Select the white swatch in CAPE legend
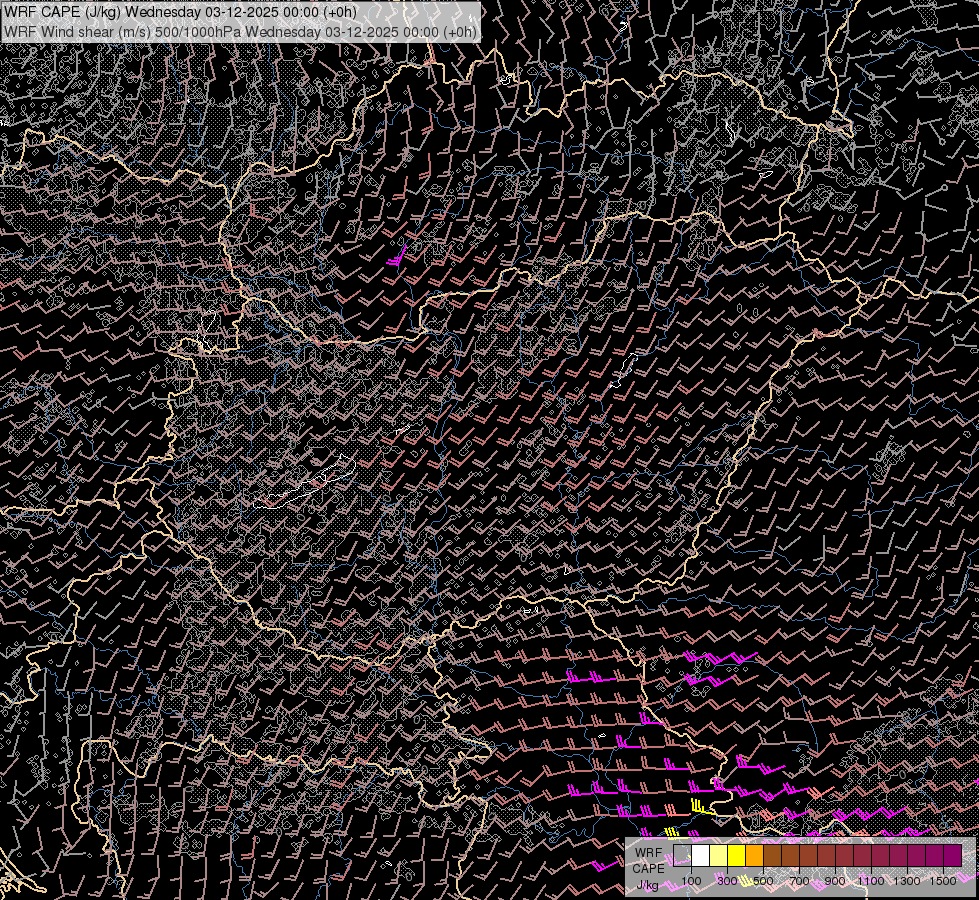The height and width of the screenshot is (900, 979). tap(701, 856)
